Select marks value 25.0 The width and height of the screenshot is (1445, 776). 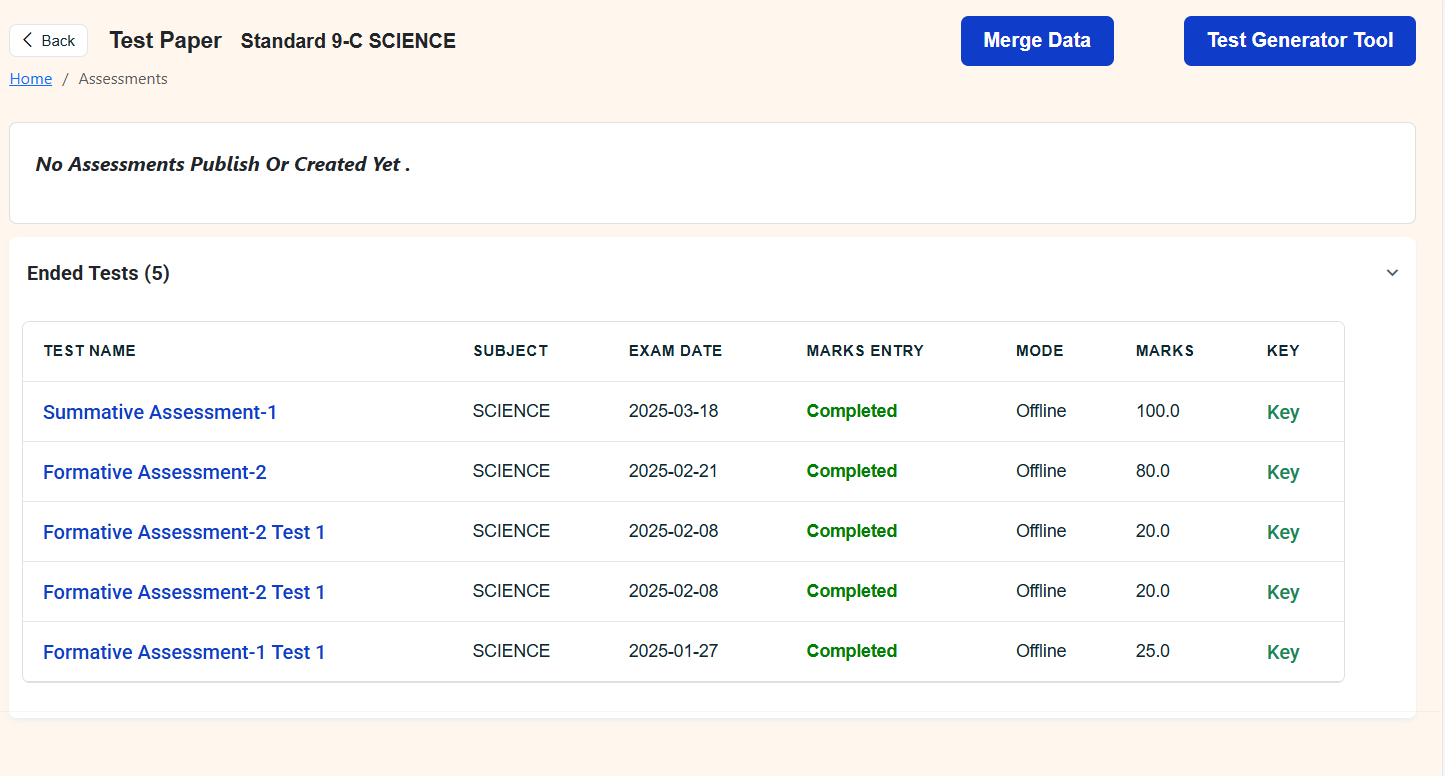tap(1153, 651)
